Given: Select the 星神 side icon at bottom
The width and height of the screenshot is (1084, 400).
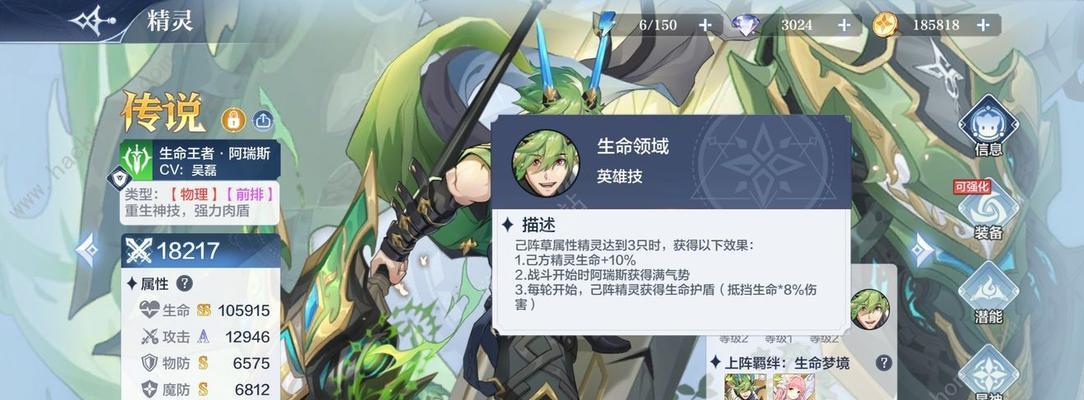Looking at the screenshot, I should 988,373.
